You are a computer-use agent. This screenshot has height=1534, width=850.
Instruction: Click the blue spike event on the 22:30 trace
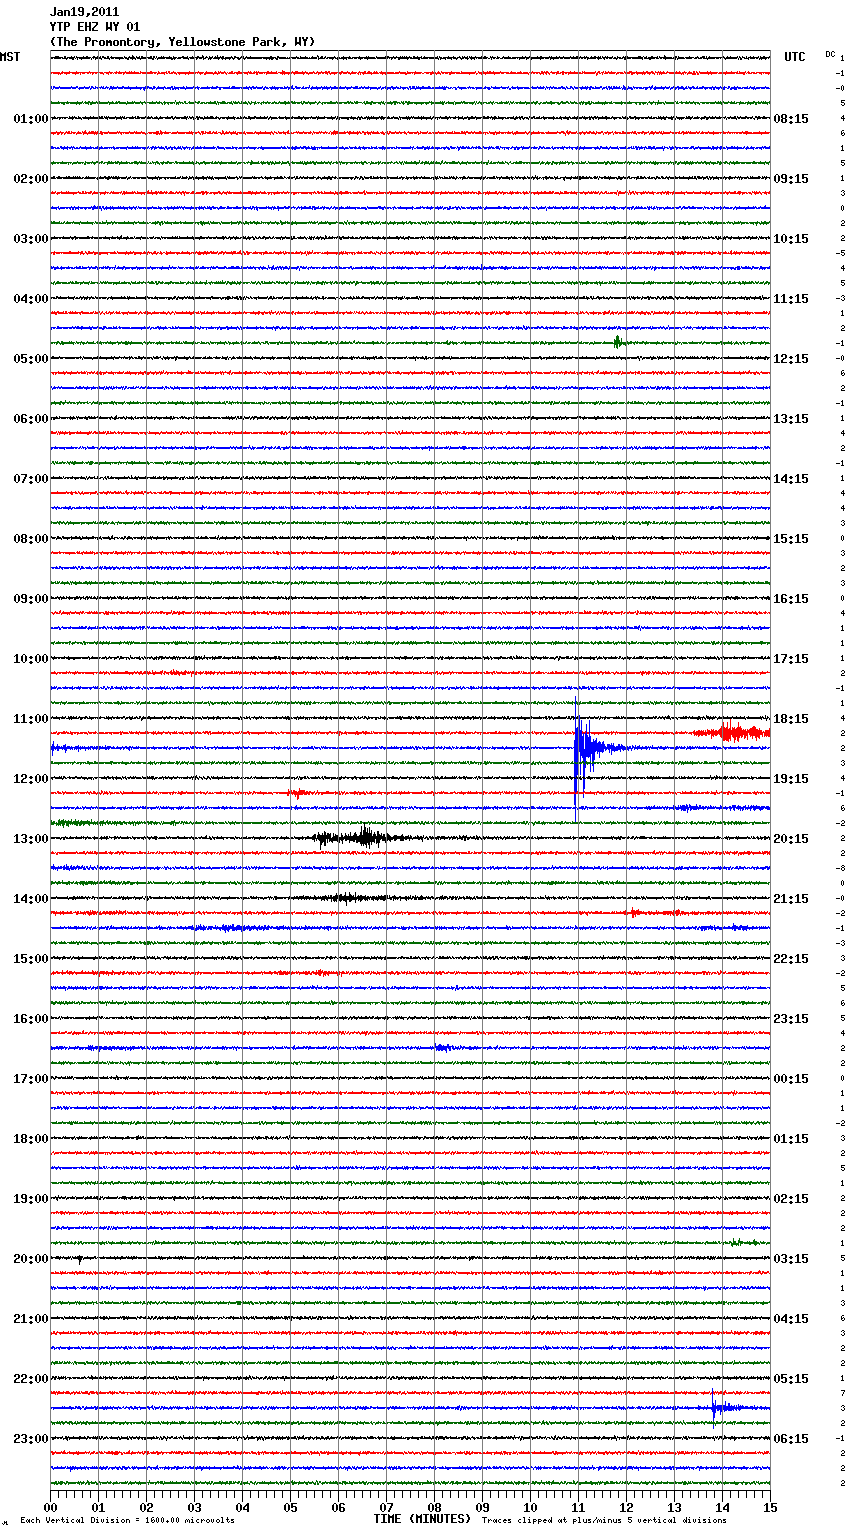pos(726,1407)
